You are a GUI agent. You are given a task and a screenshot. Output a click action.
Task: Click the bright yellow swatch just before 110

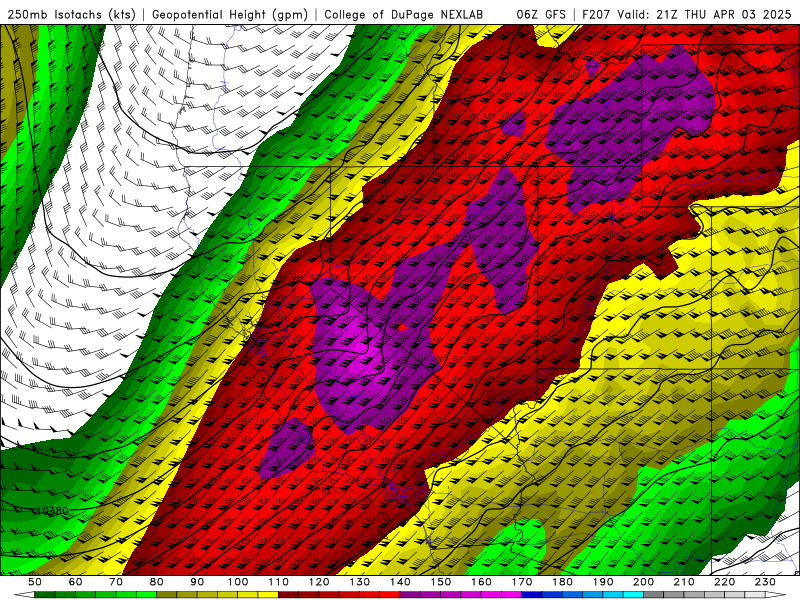[268, 595]
